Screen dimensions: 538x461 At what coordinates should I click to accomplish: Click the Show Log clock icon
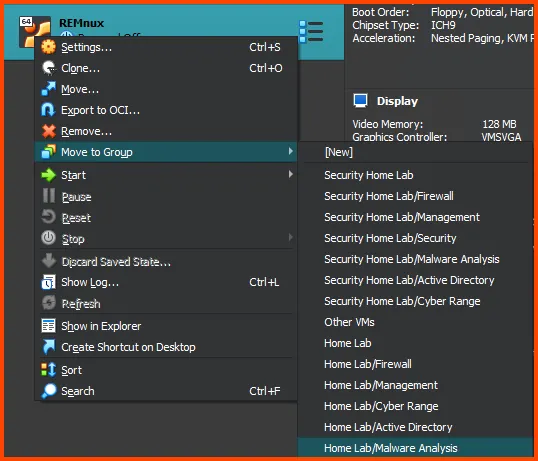click(x=48, y=282)
